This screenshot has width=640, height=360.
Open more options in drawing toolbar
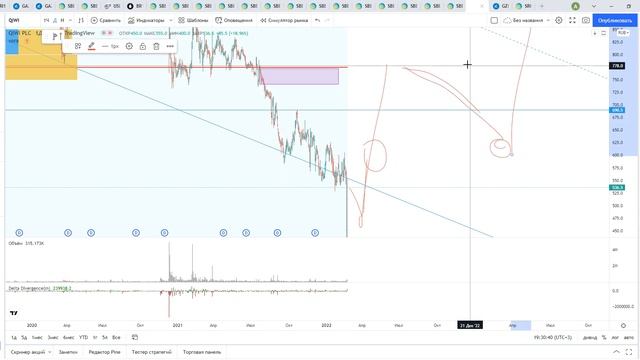click(x=170, y=46)
